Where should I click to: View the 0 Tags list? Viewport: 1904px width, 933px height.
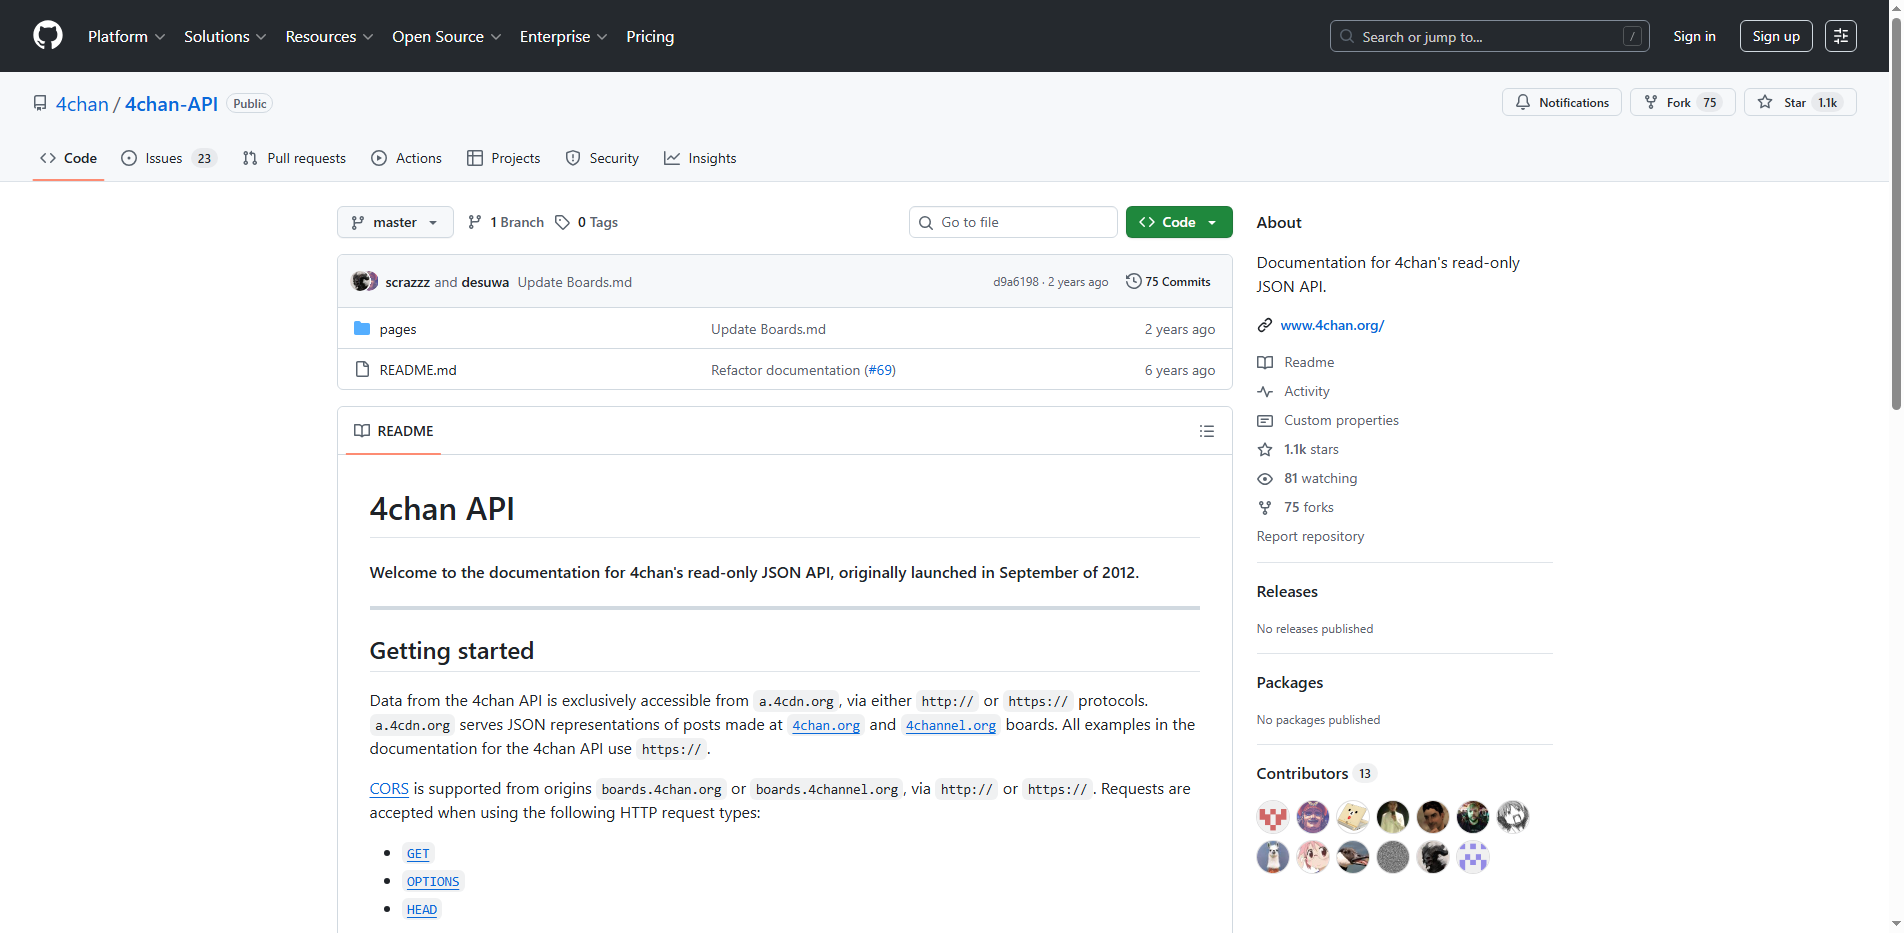587,222
